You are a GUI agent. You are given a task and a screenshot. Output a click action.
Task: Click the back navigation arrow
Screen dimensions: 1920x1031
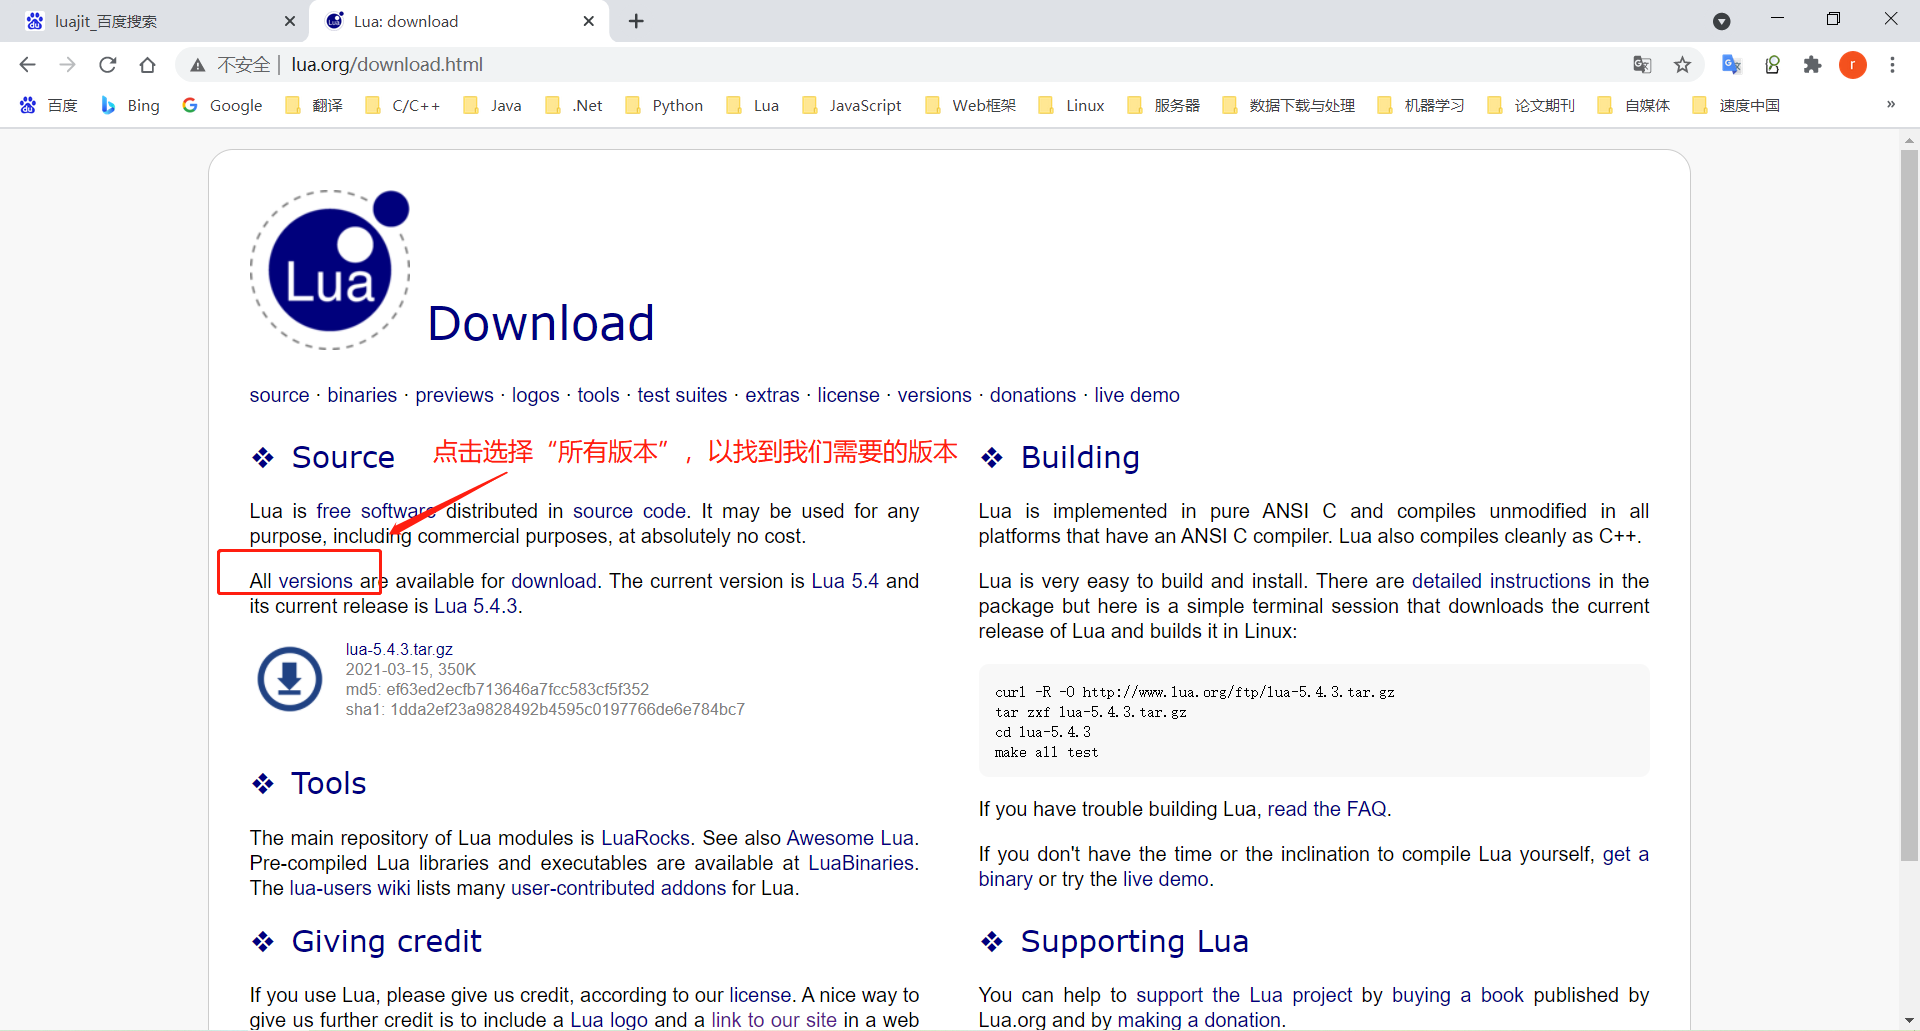point(27,64)
